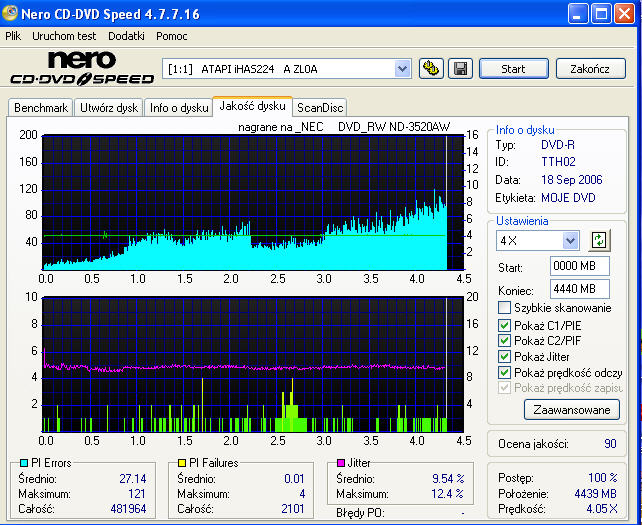
Task: Open the drive options gears icon
Action: [x=431, y=68]
